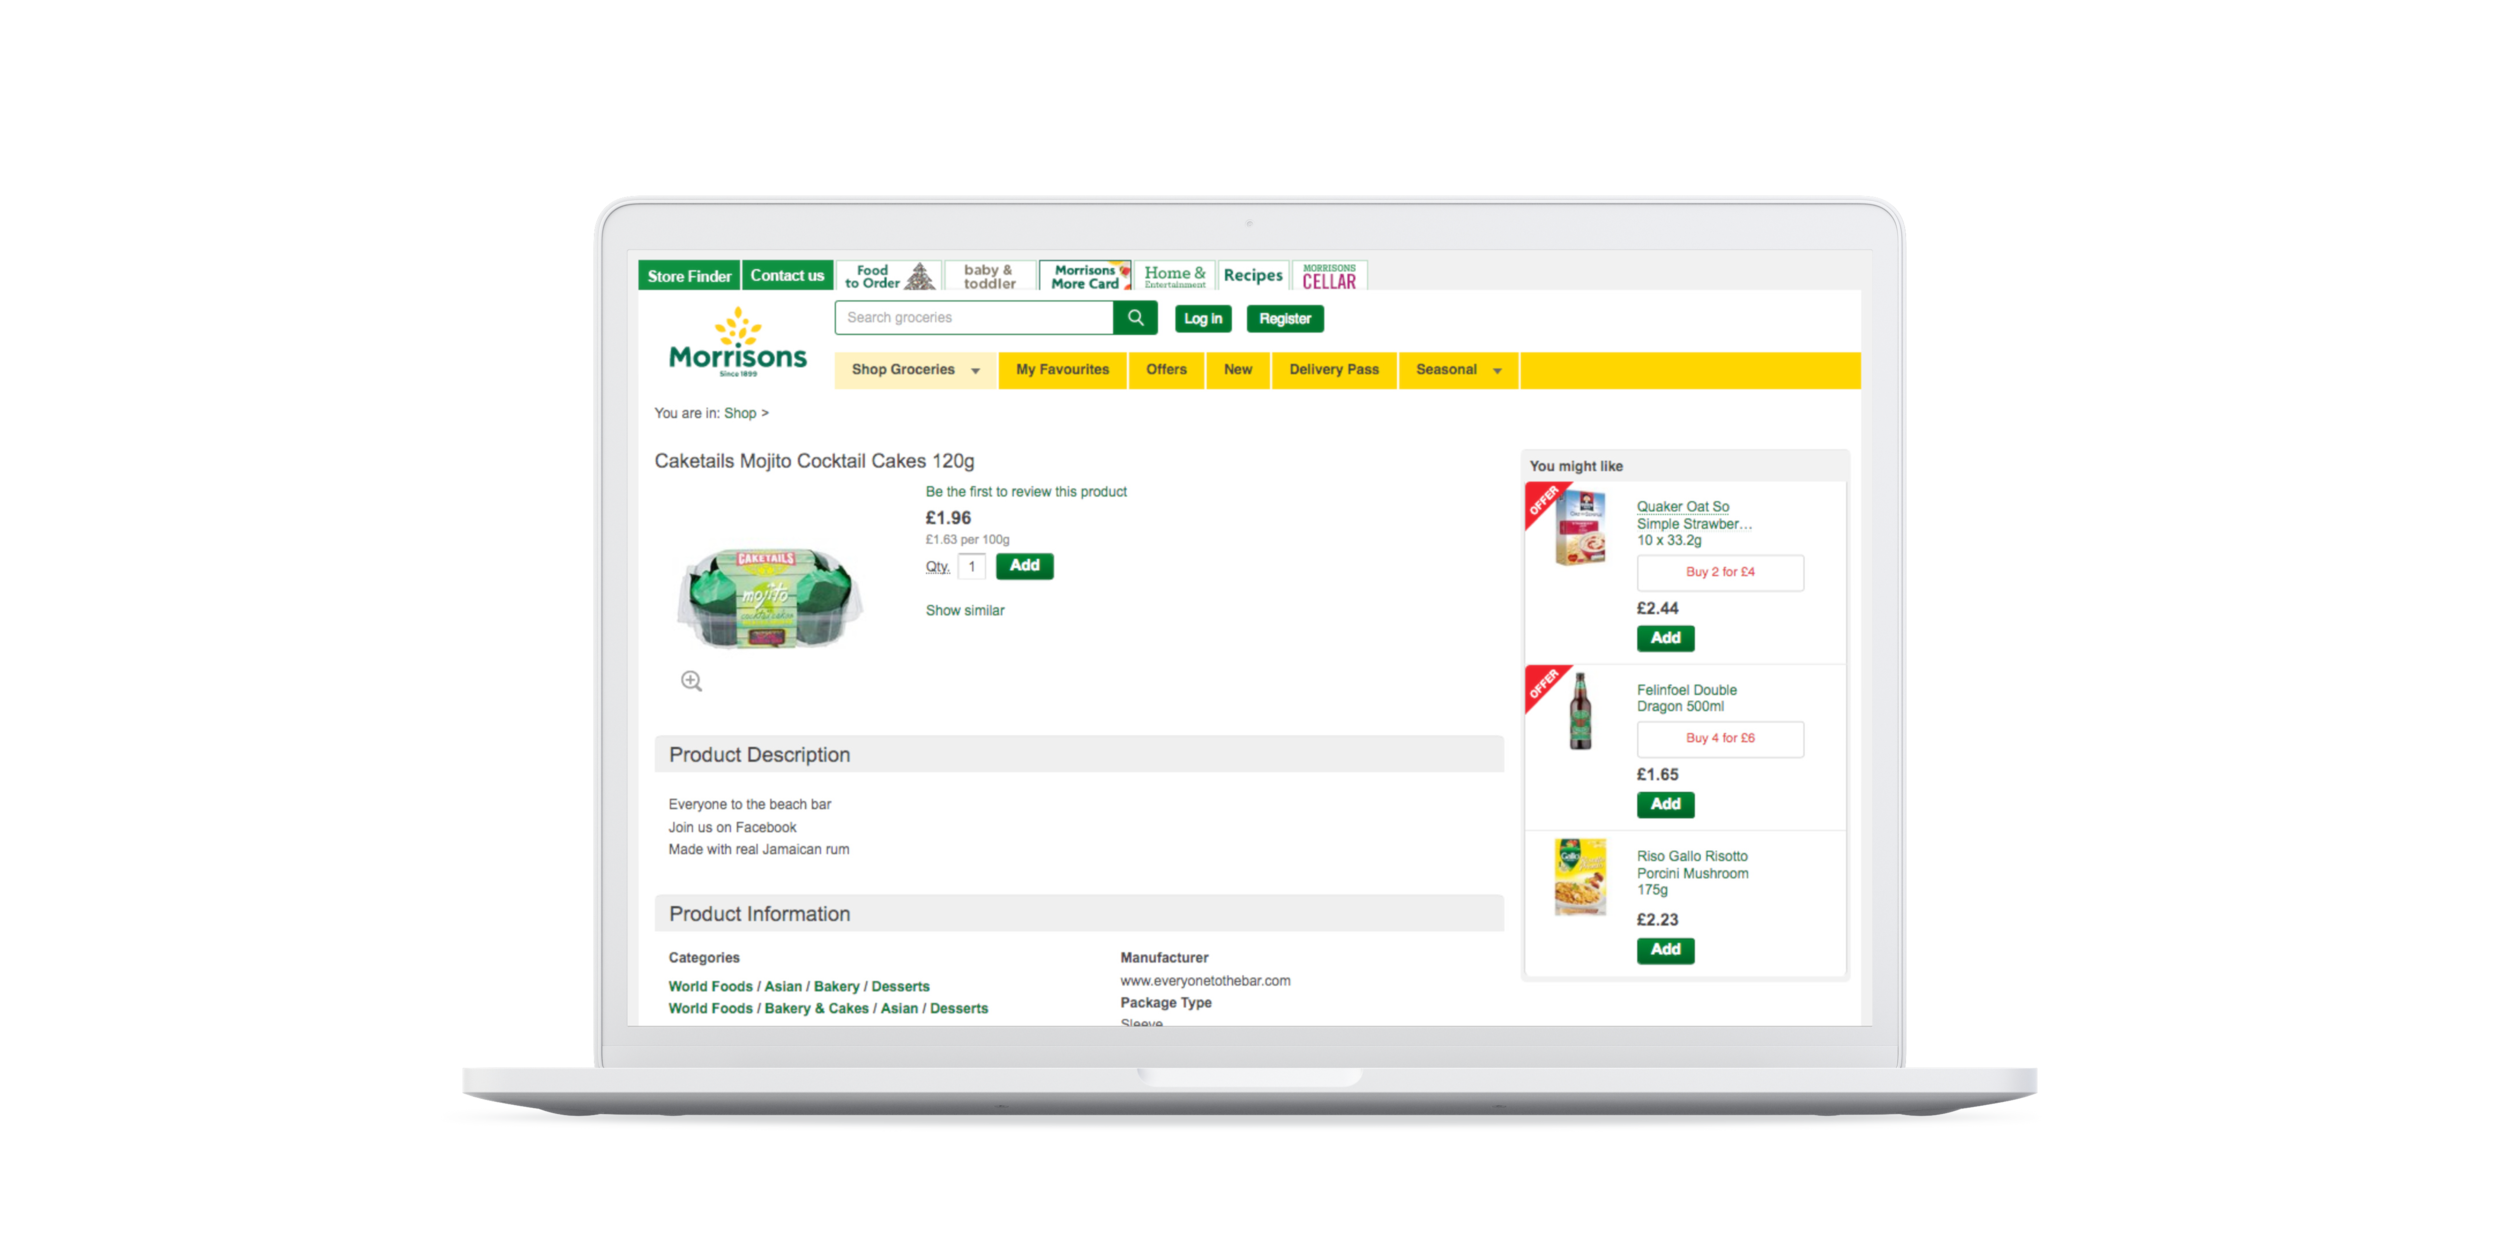
Task: Expand the Seasonal menu arrow
Action: pos(1497,371)
